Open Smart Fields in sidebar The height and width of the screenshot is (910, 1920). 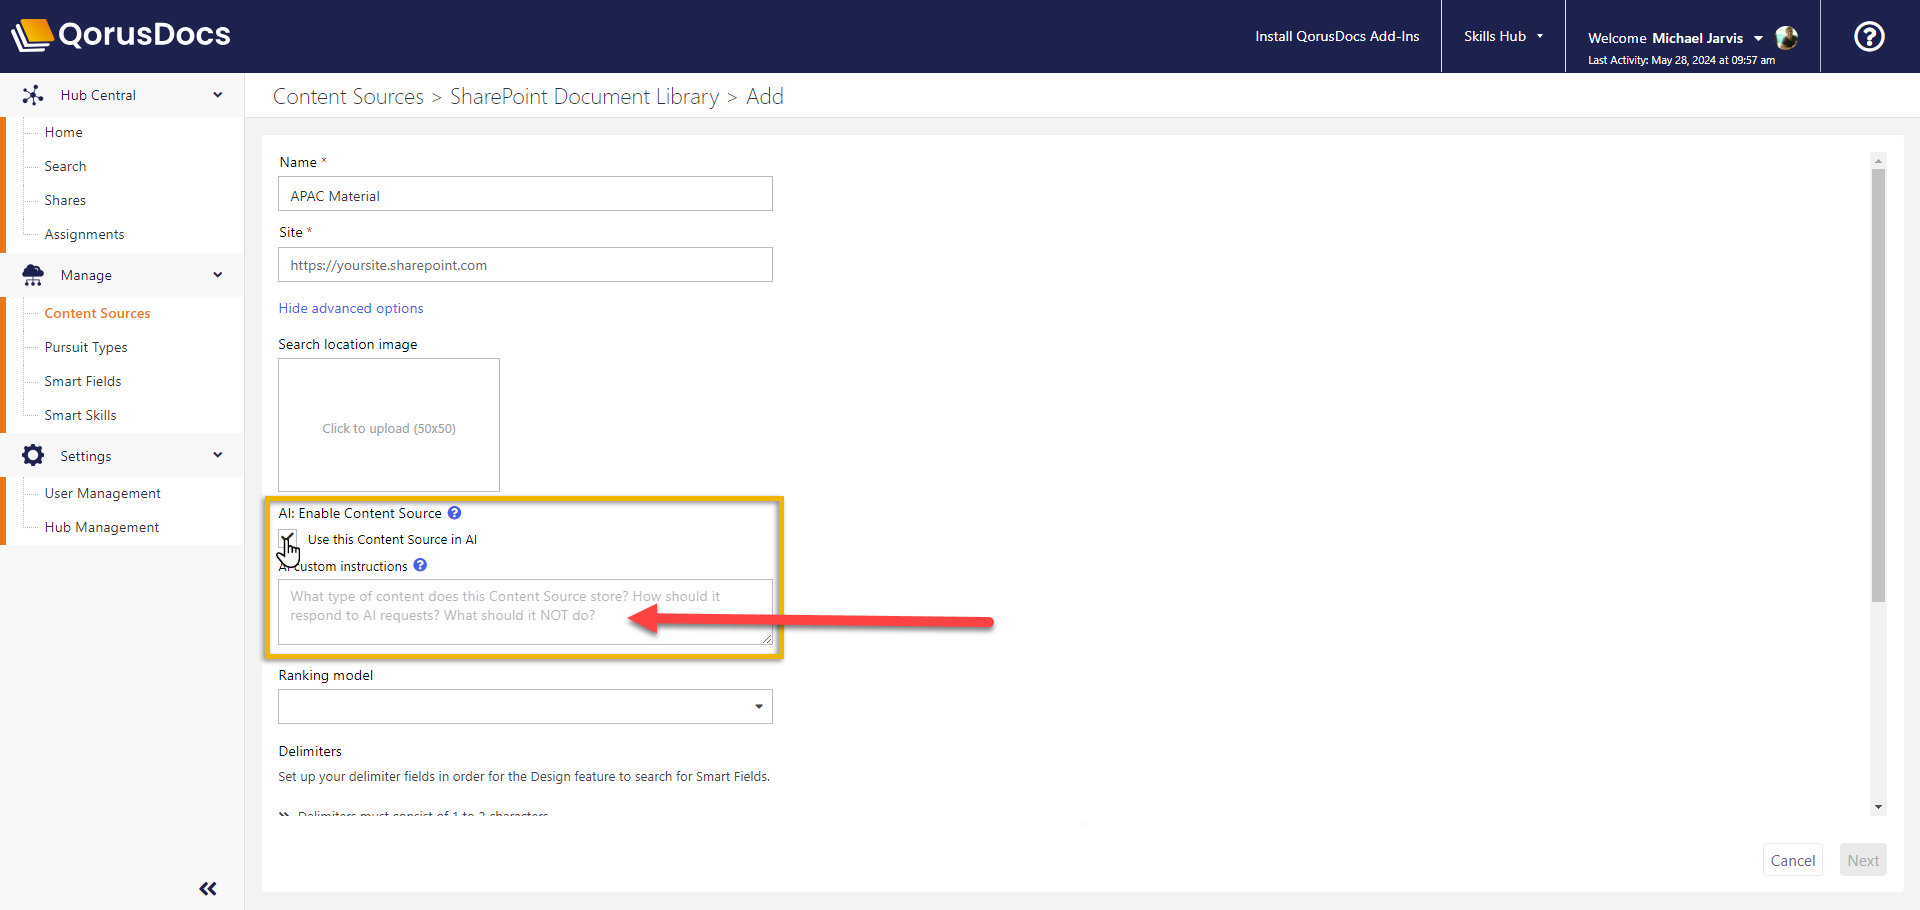click(83, 381)
